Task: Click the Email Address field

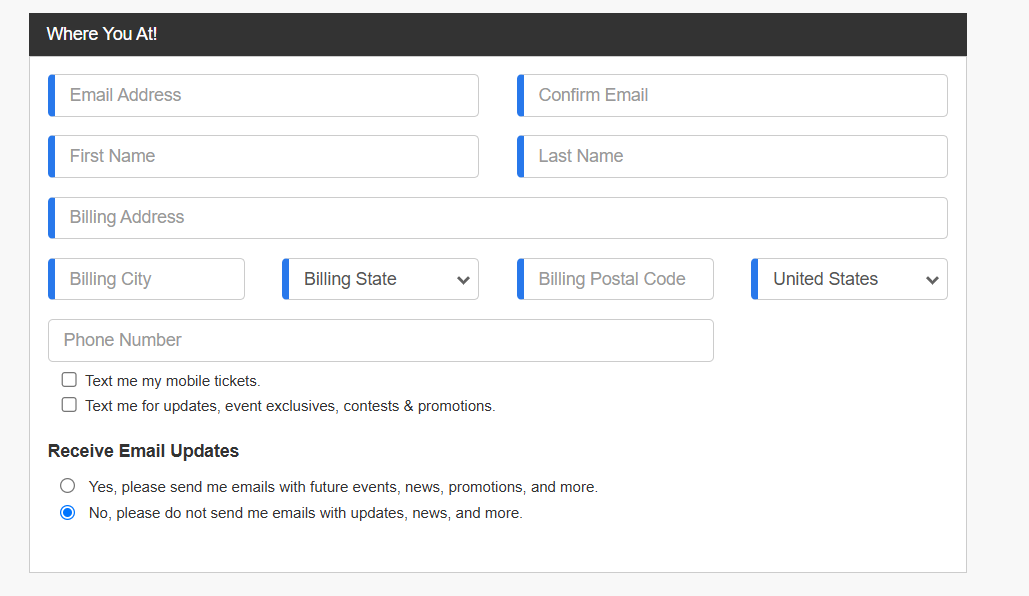Action: [263, 95]
